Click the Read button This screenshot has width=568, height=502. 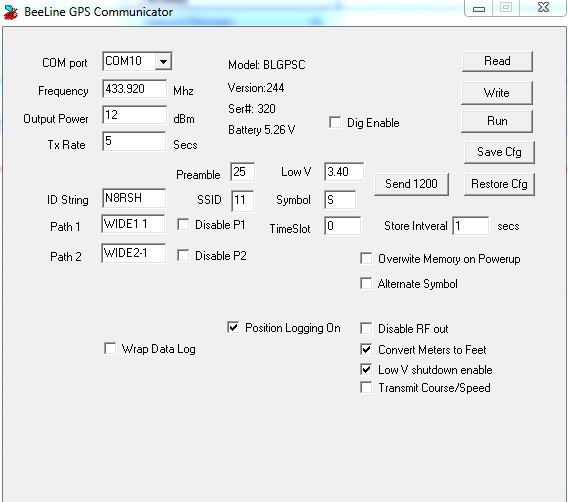pyautogui.click(x=497, y=61)
